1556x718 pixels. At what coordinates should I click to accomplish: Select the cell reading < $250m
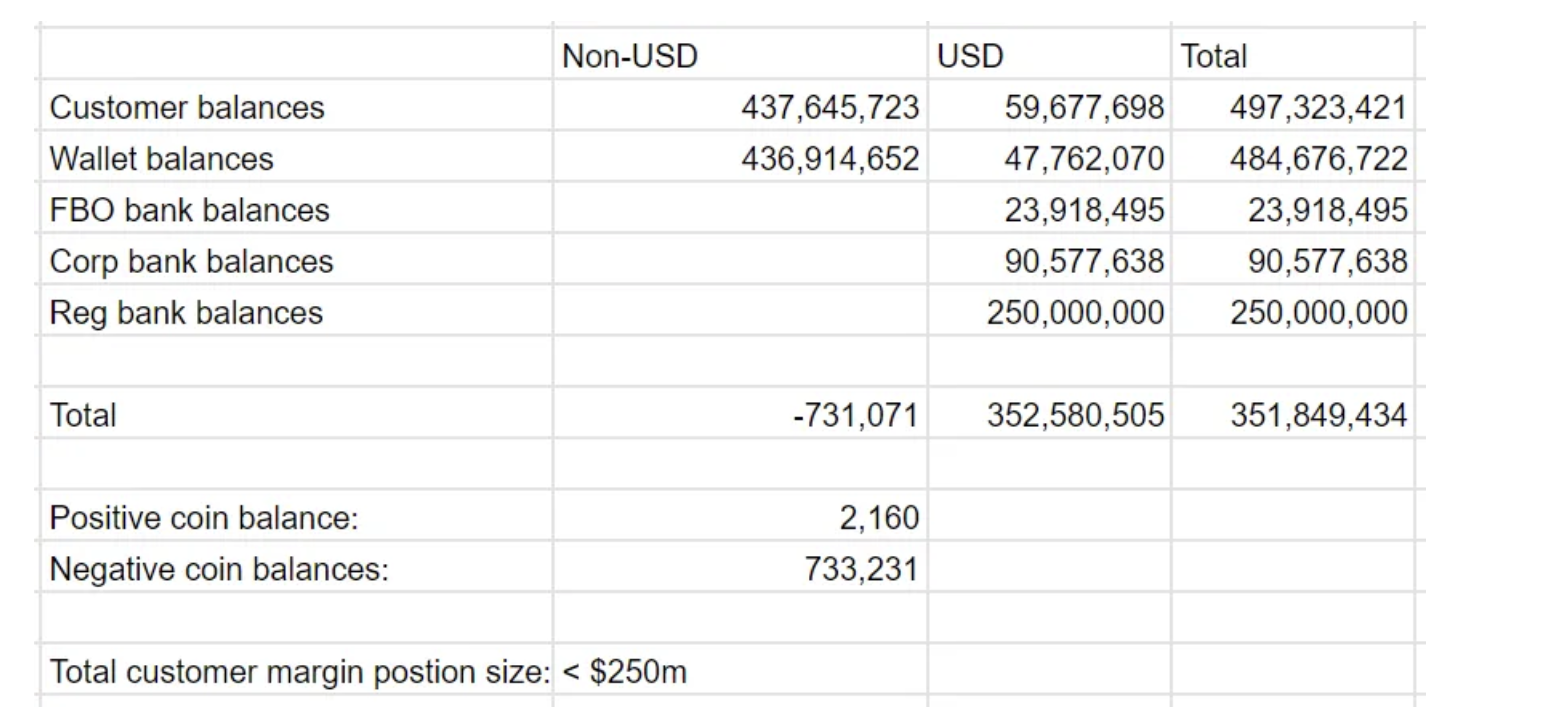[x=739, y=671]
